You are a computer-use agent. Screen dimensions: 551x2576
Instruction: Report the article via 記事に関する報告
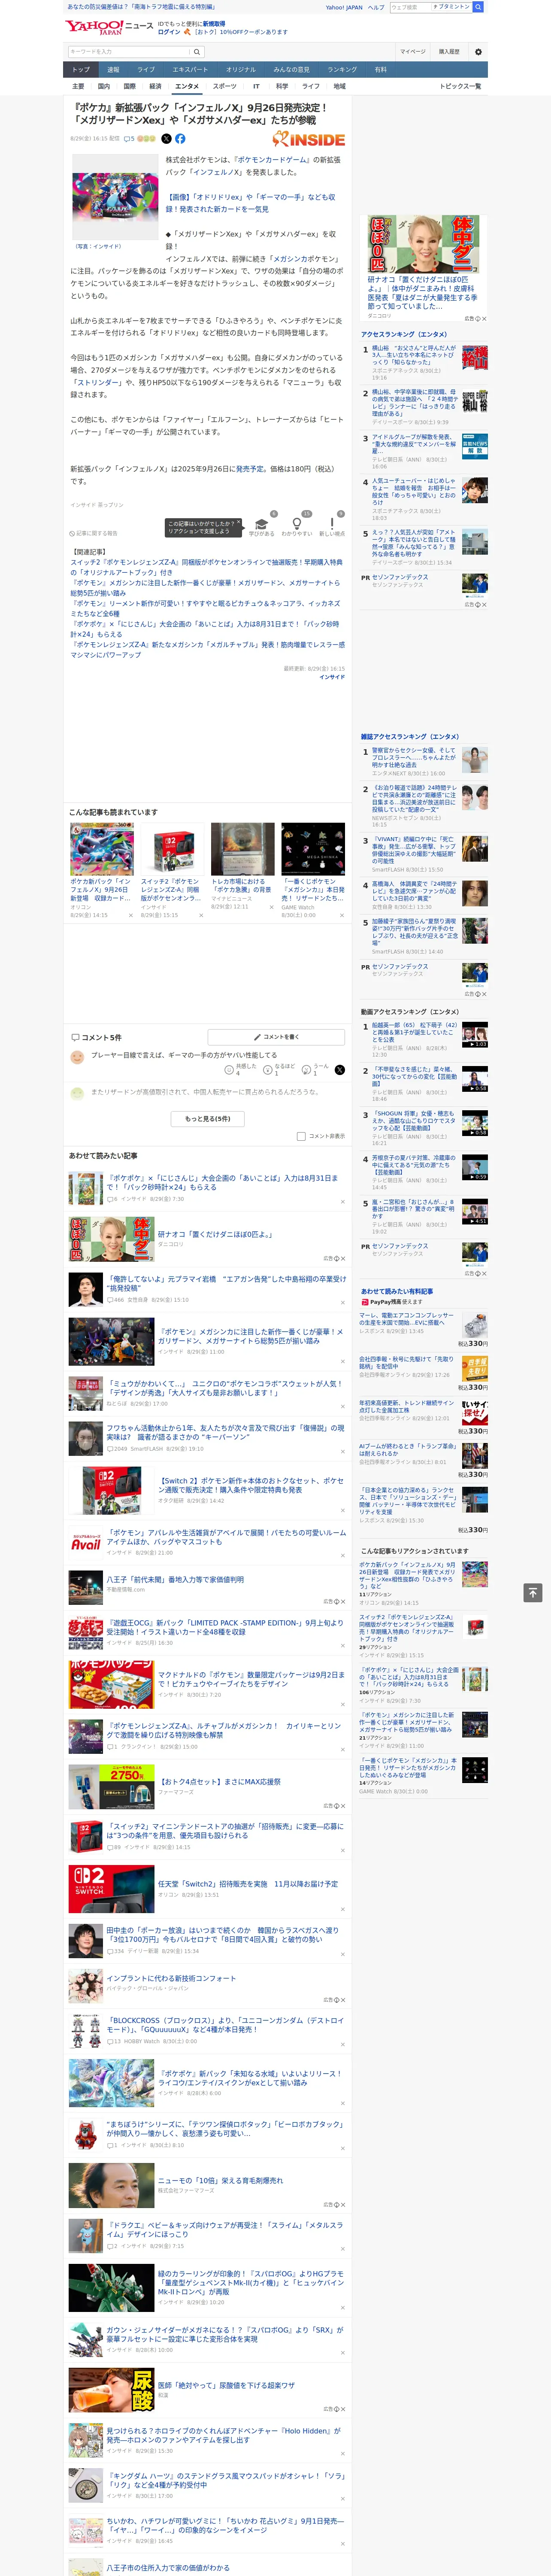pos(94,534)
